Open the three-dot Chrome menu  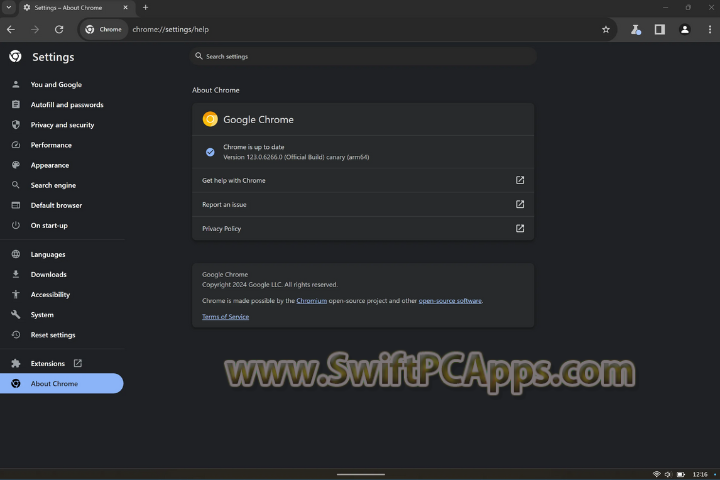tap(710, 29)
